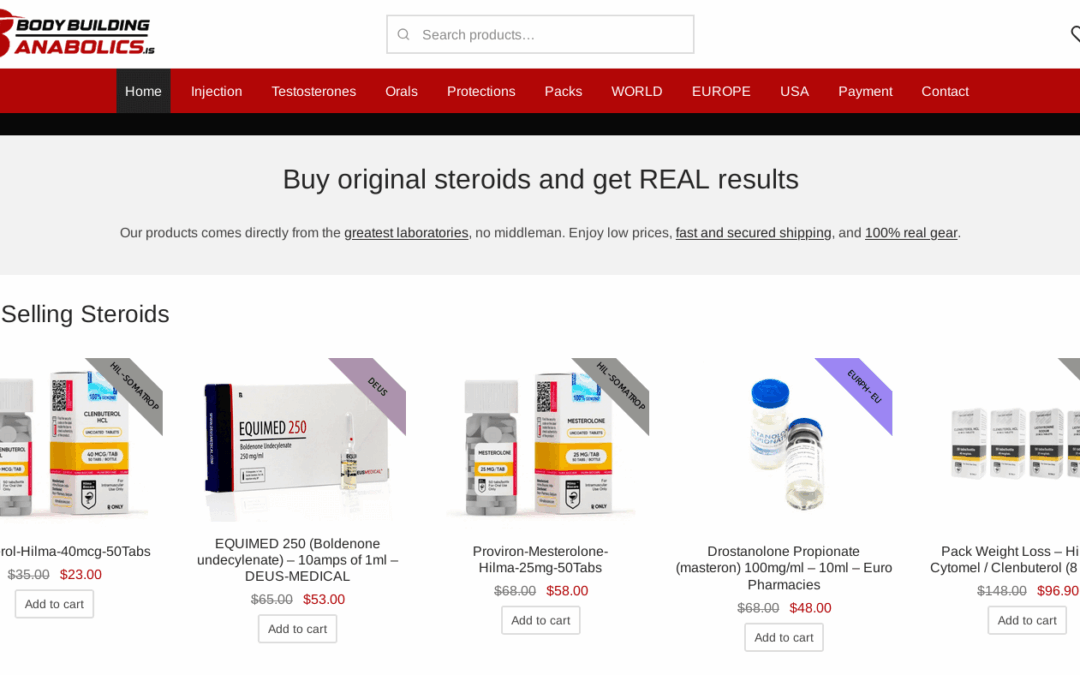Image resolution: width=1080 pixels, height=675 pixels.
Task: Open the EUROPE warehouse menu
Action: point(721,92)
